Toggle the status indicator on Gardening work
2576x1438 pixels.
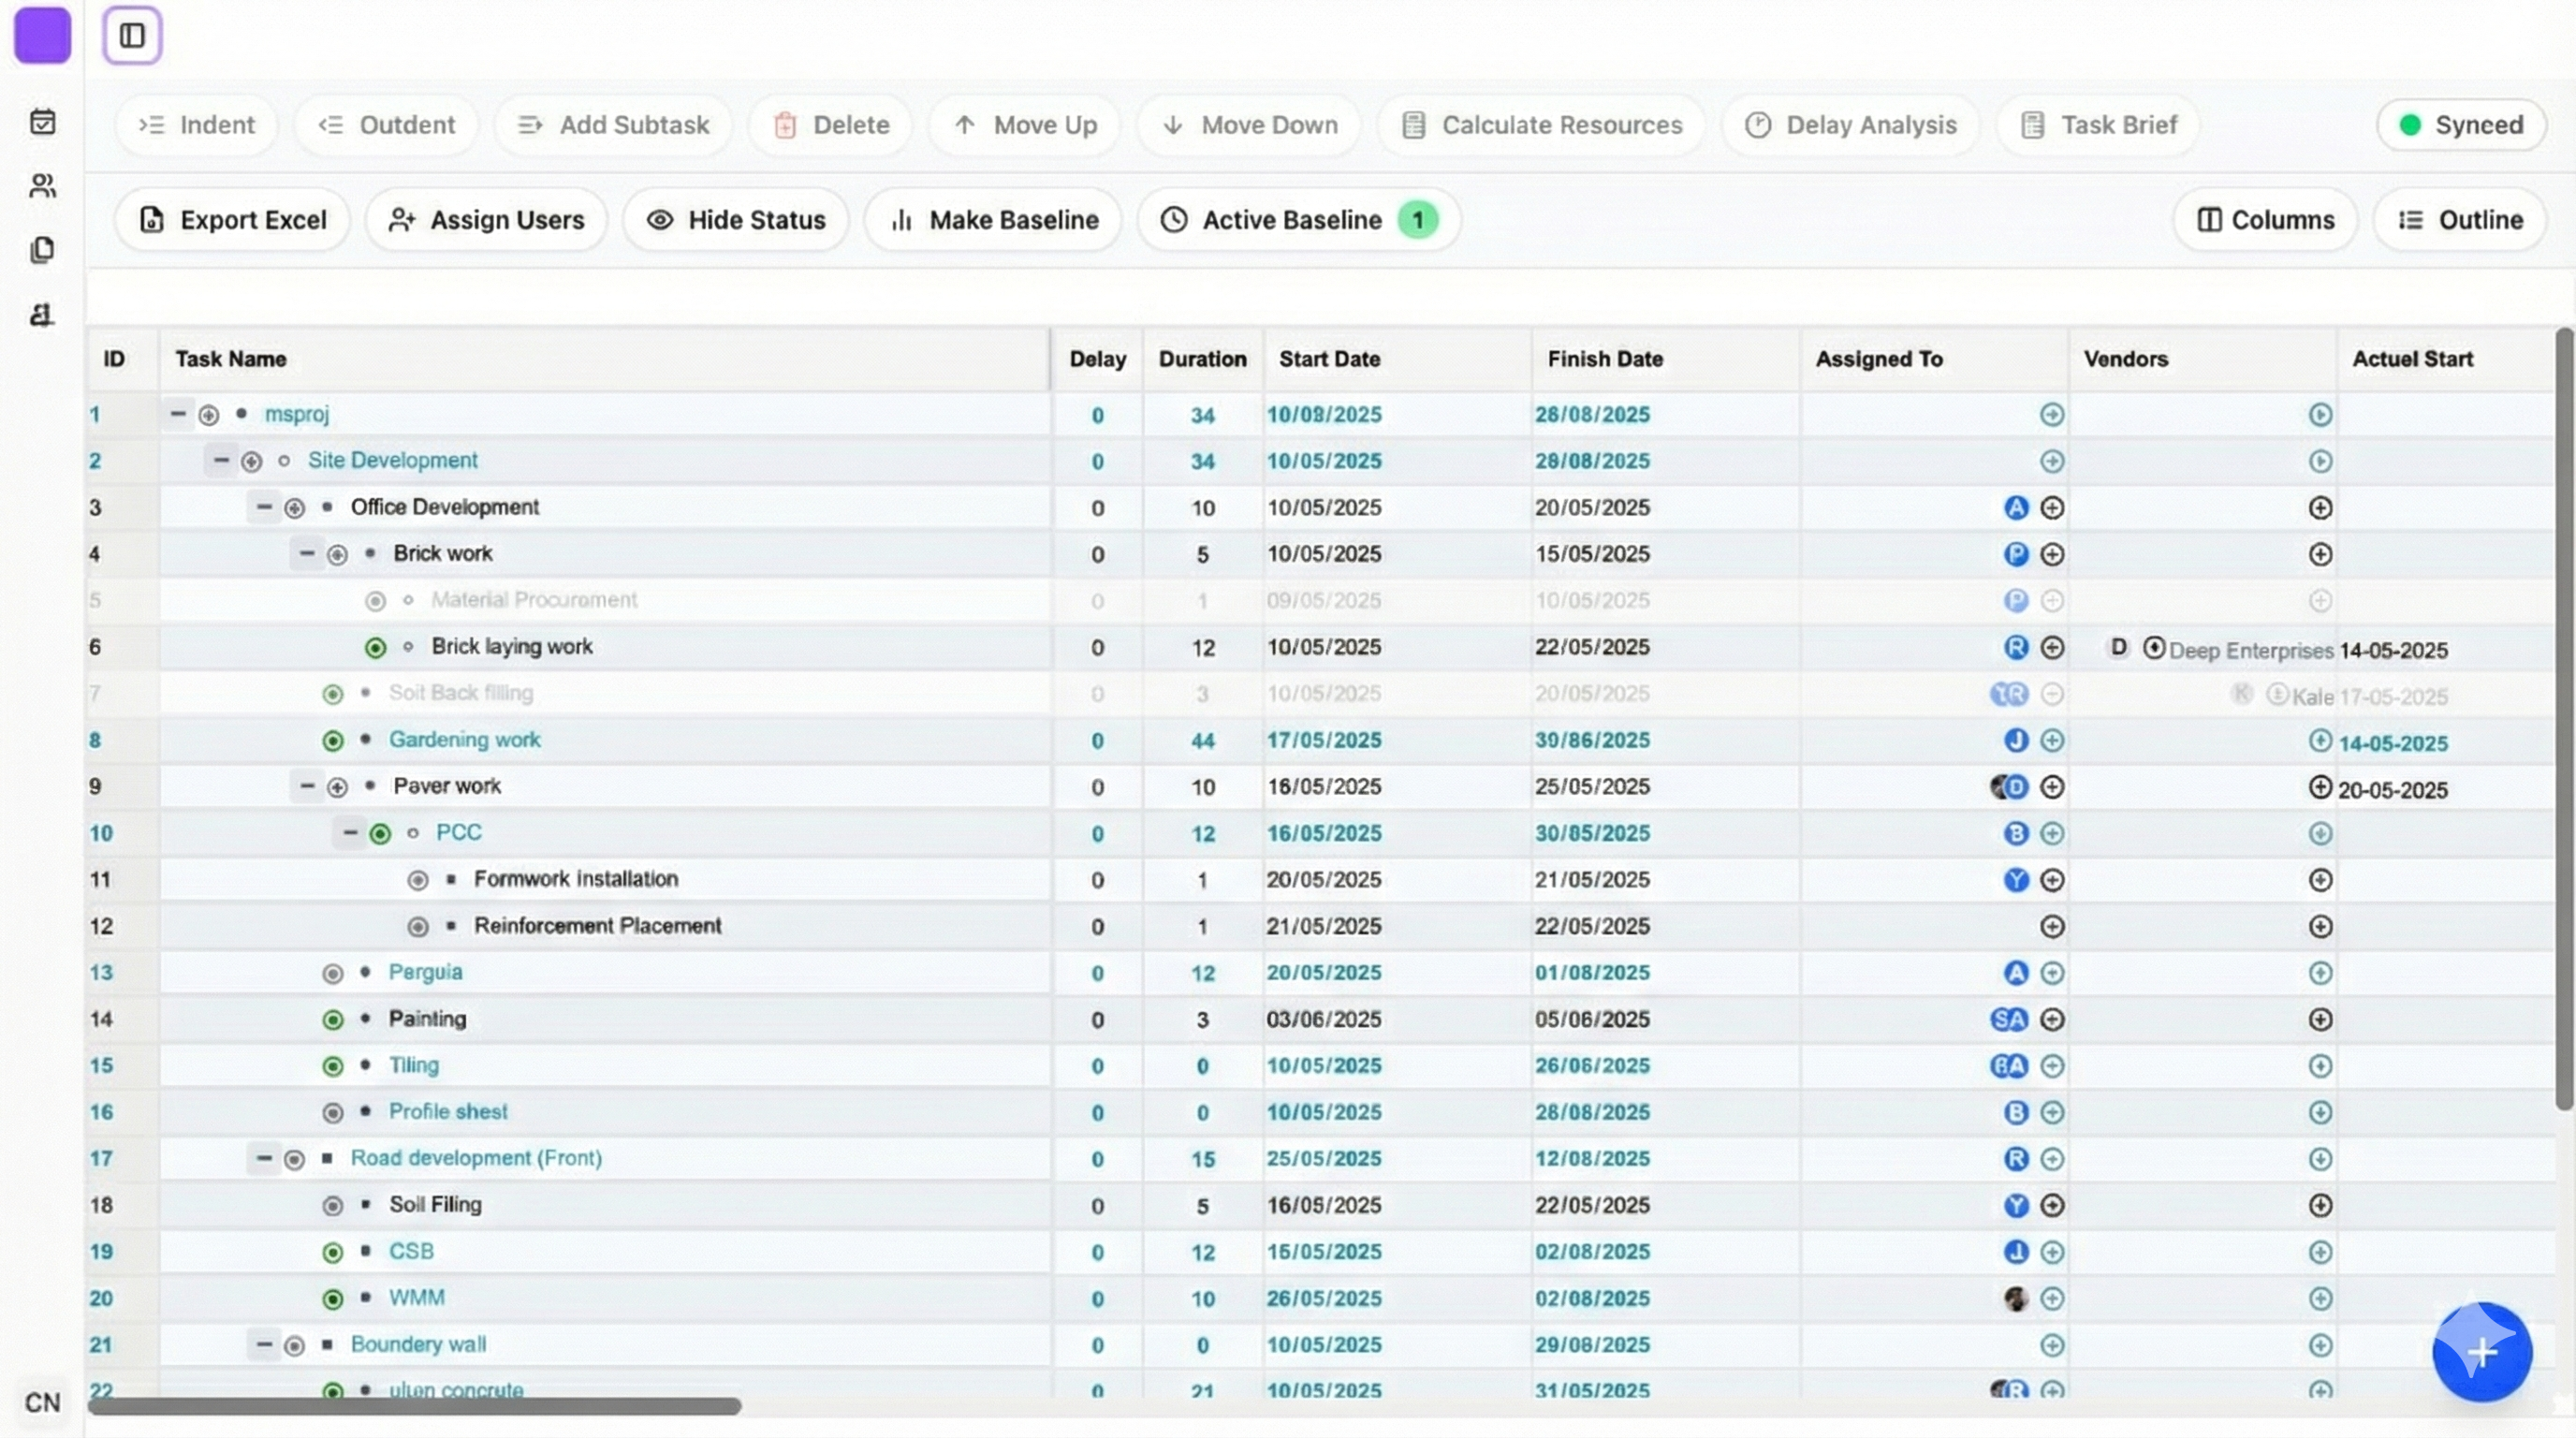(332, 741)
